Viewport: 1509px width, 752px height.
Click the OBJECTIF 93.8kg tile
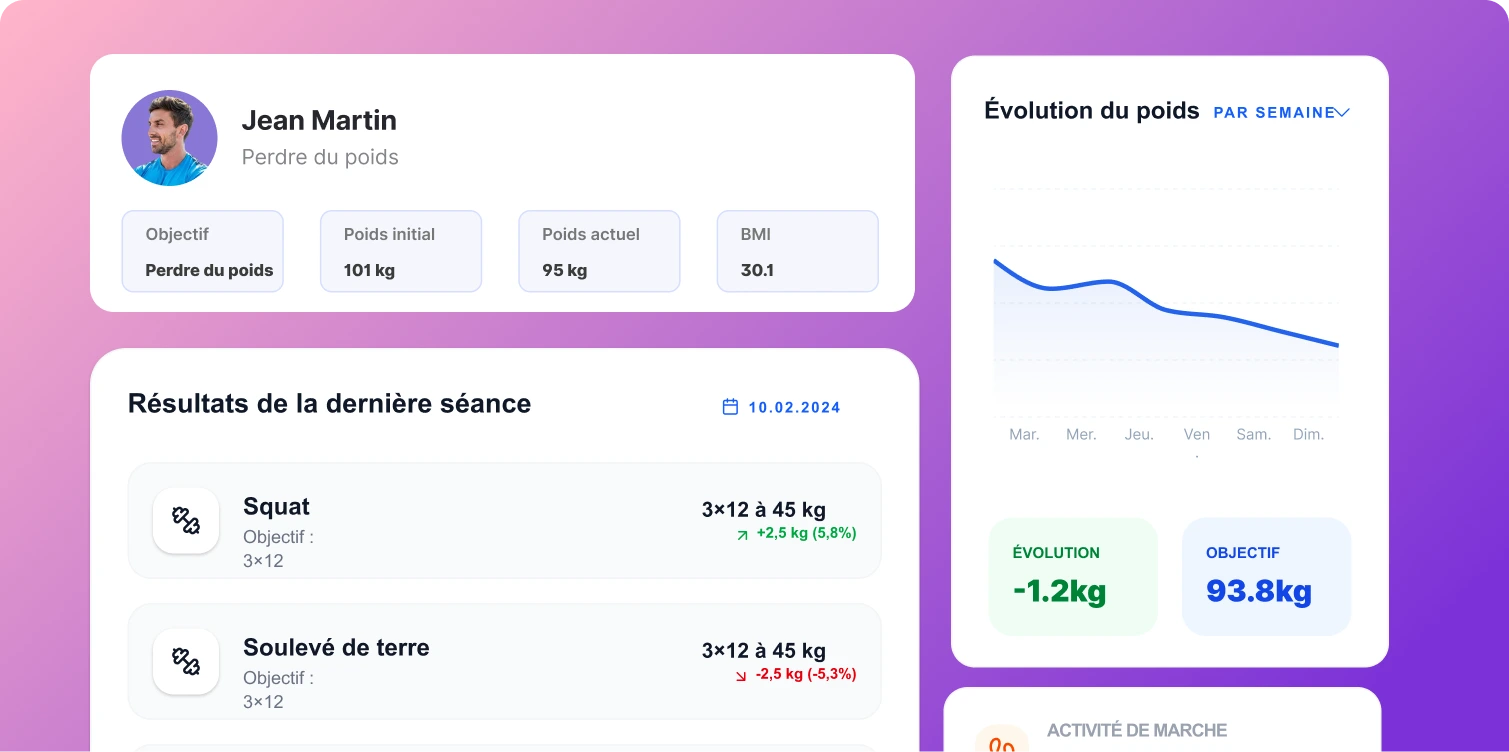tap(1266, 576)
